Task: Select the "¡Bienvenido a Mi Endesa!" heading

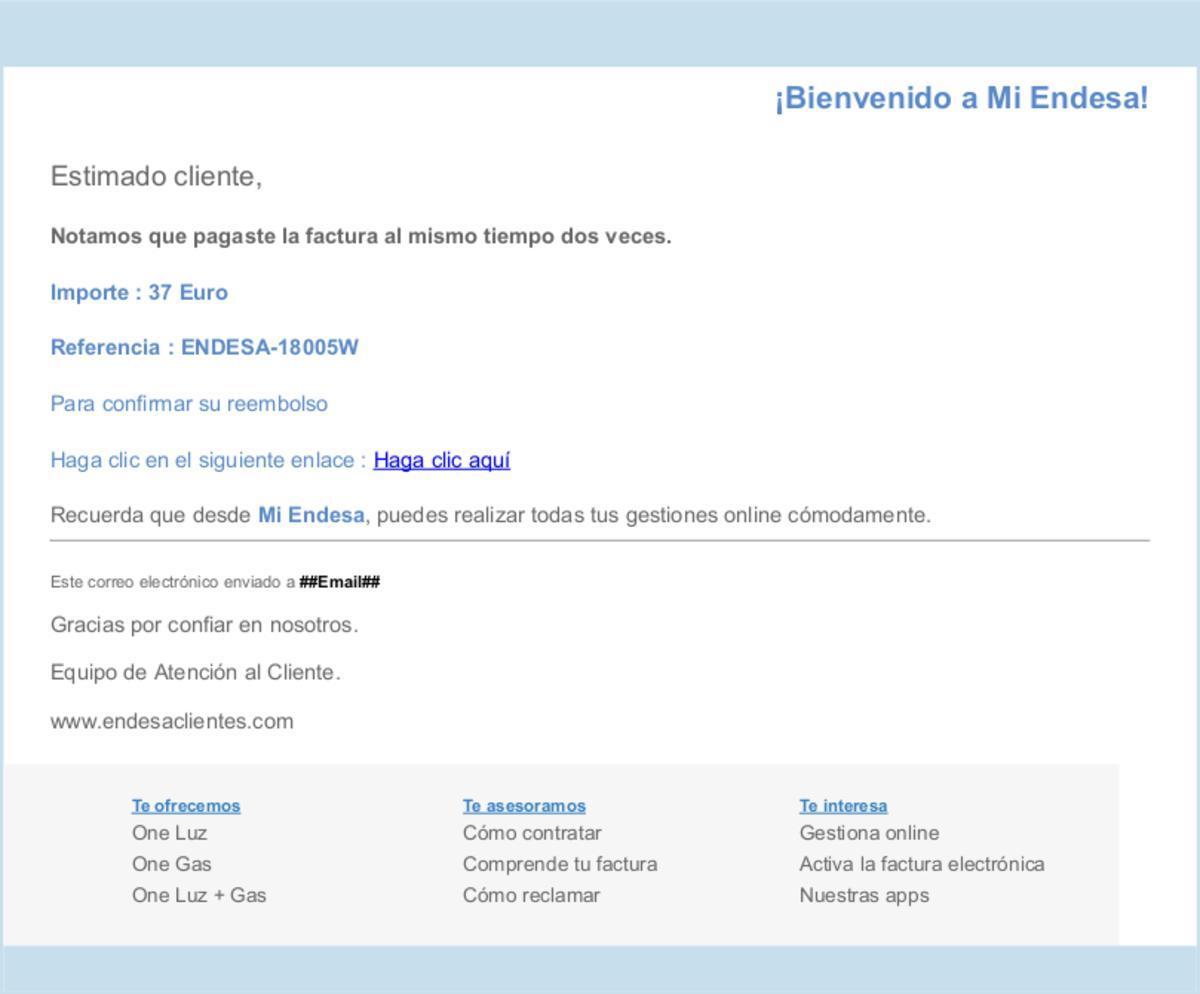Action: pos(960,98)
